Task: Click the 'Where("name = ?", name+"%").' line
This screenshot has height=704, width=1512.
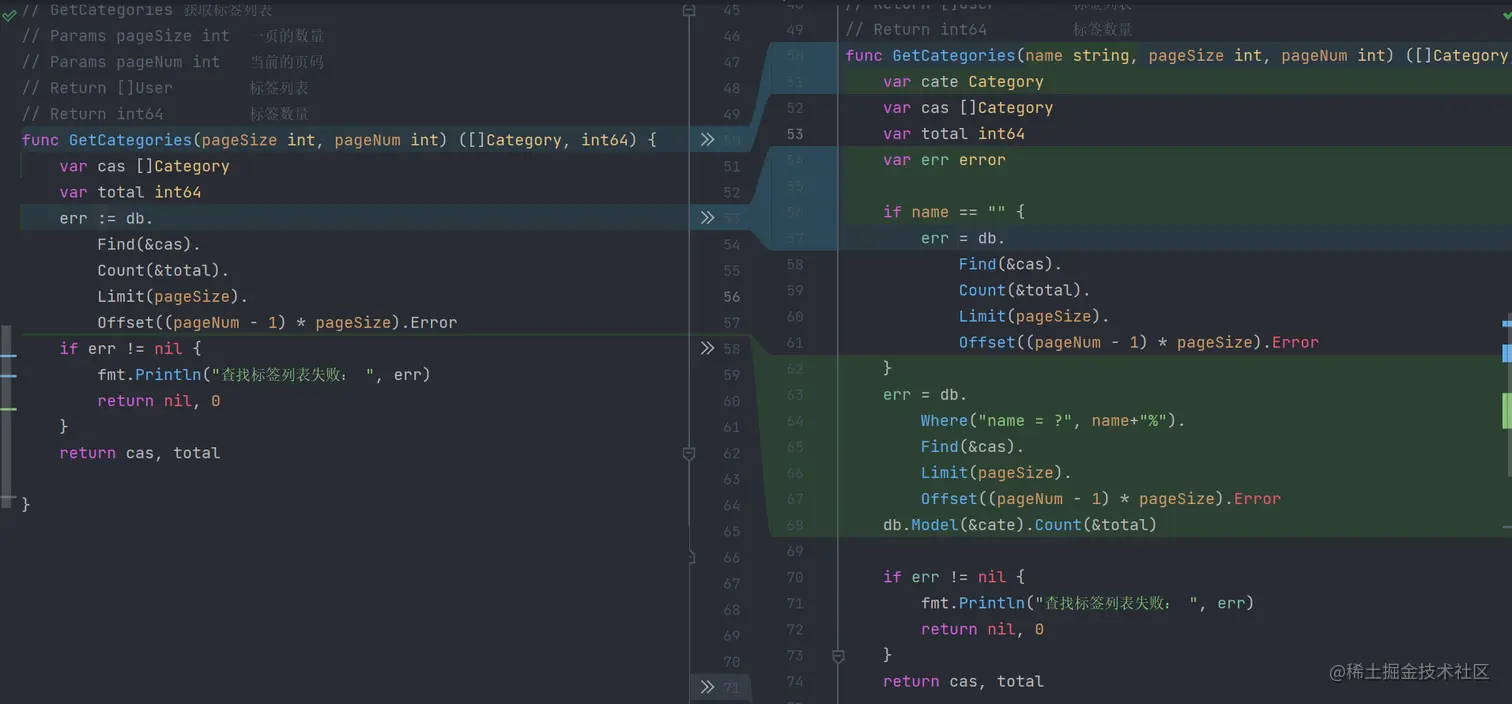Action: coord(1052,421)
